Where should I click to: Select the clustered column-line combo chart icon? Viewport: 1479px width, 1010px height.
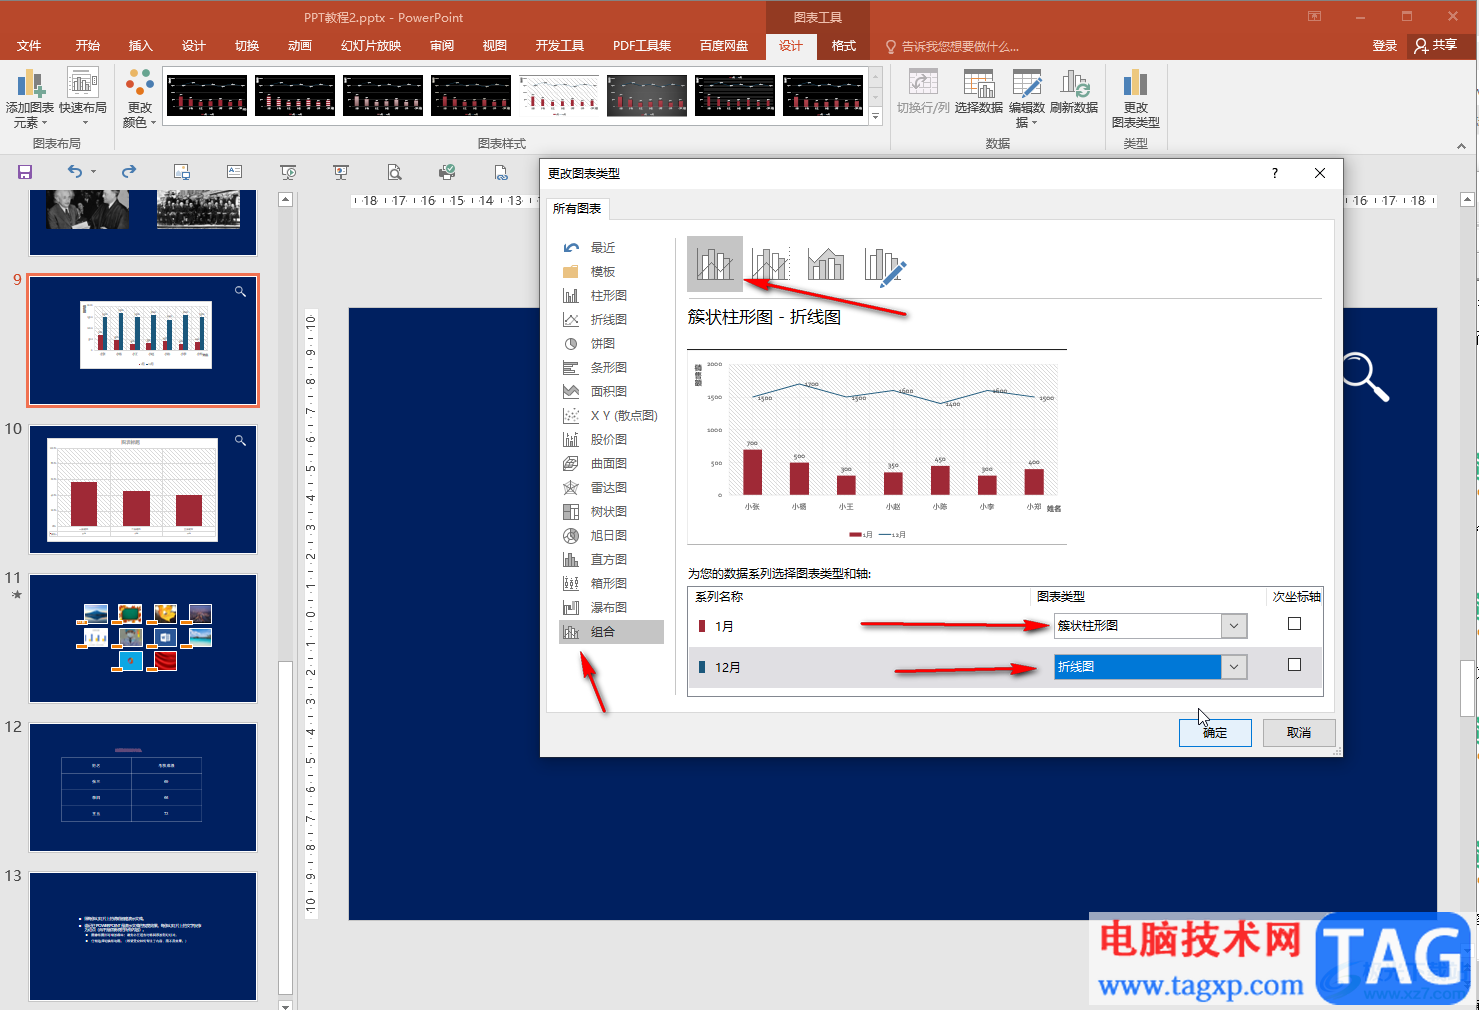click(715, 264)
